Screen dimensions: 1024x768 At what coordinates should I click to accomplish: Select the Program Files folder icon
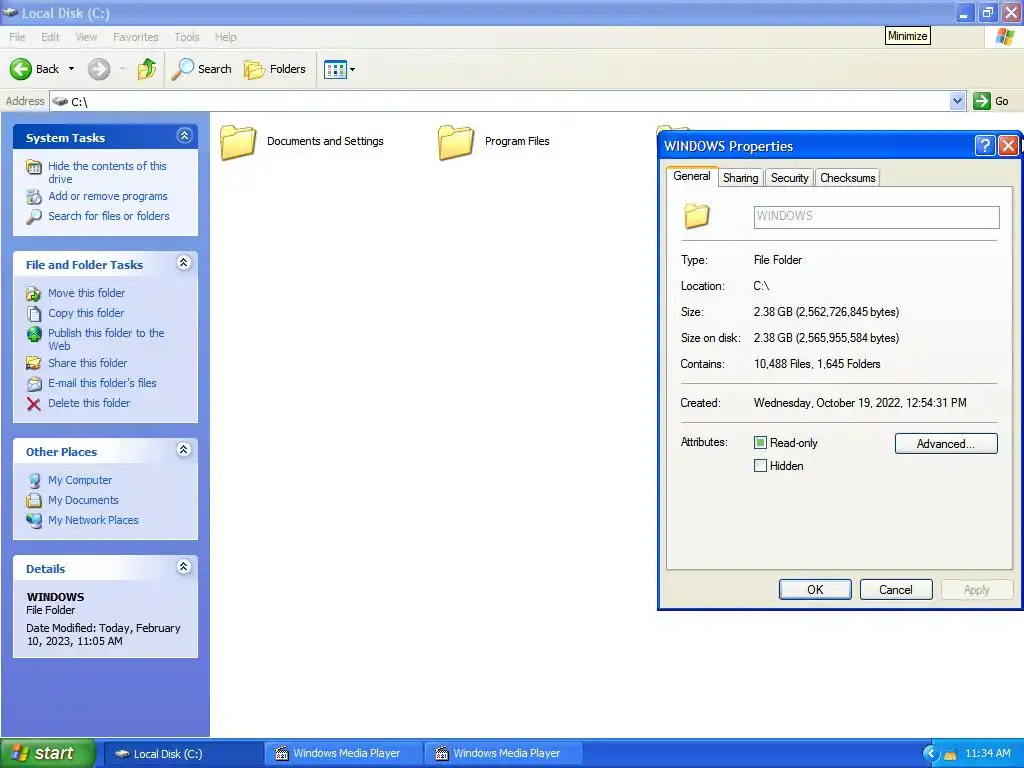click(x=456, y=142)
